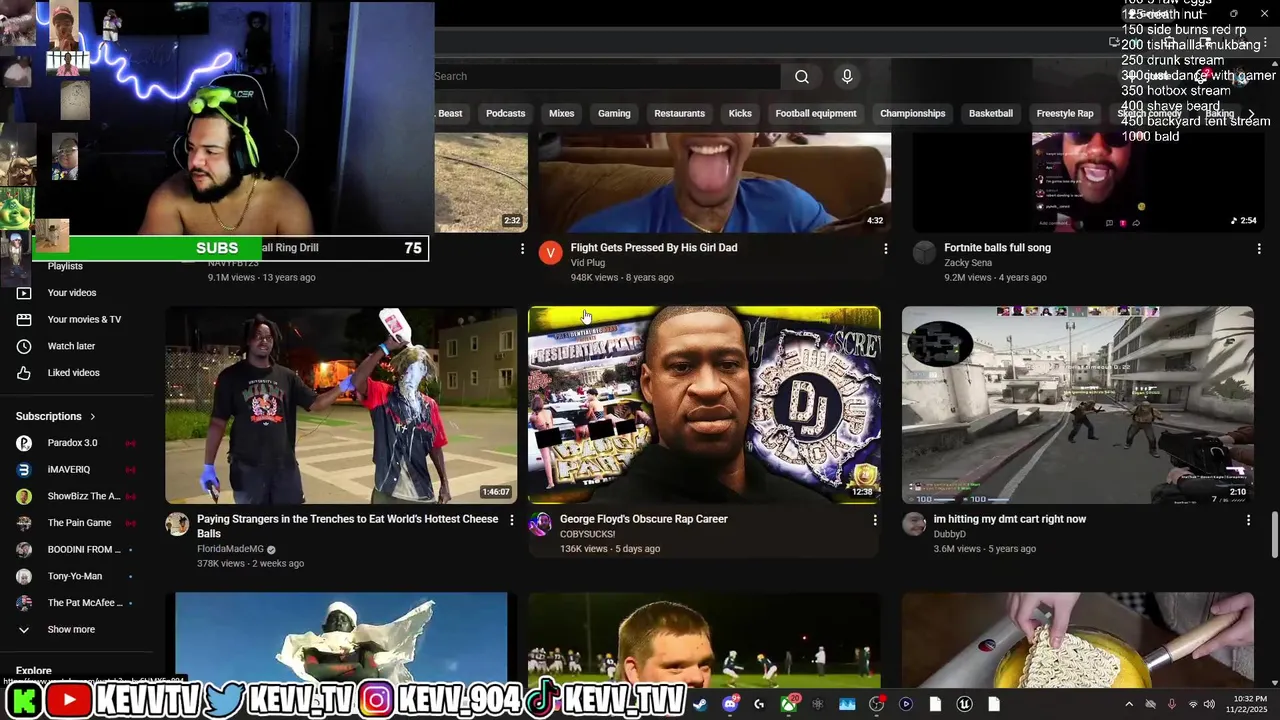Expand Show more subscriptions
The image size is (1280, 720).
70,630
